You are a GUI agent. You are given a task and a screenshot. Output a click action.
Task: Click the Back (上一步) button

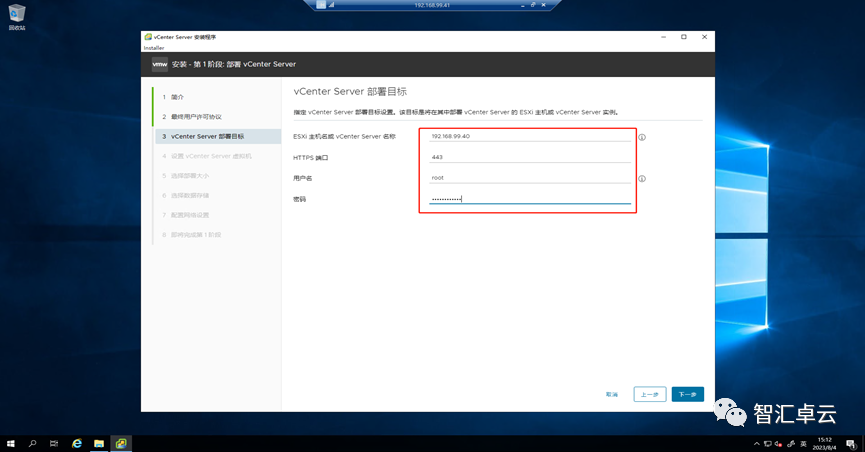pos(650,395)
